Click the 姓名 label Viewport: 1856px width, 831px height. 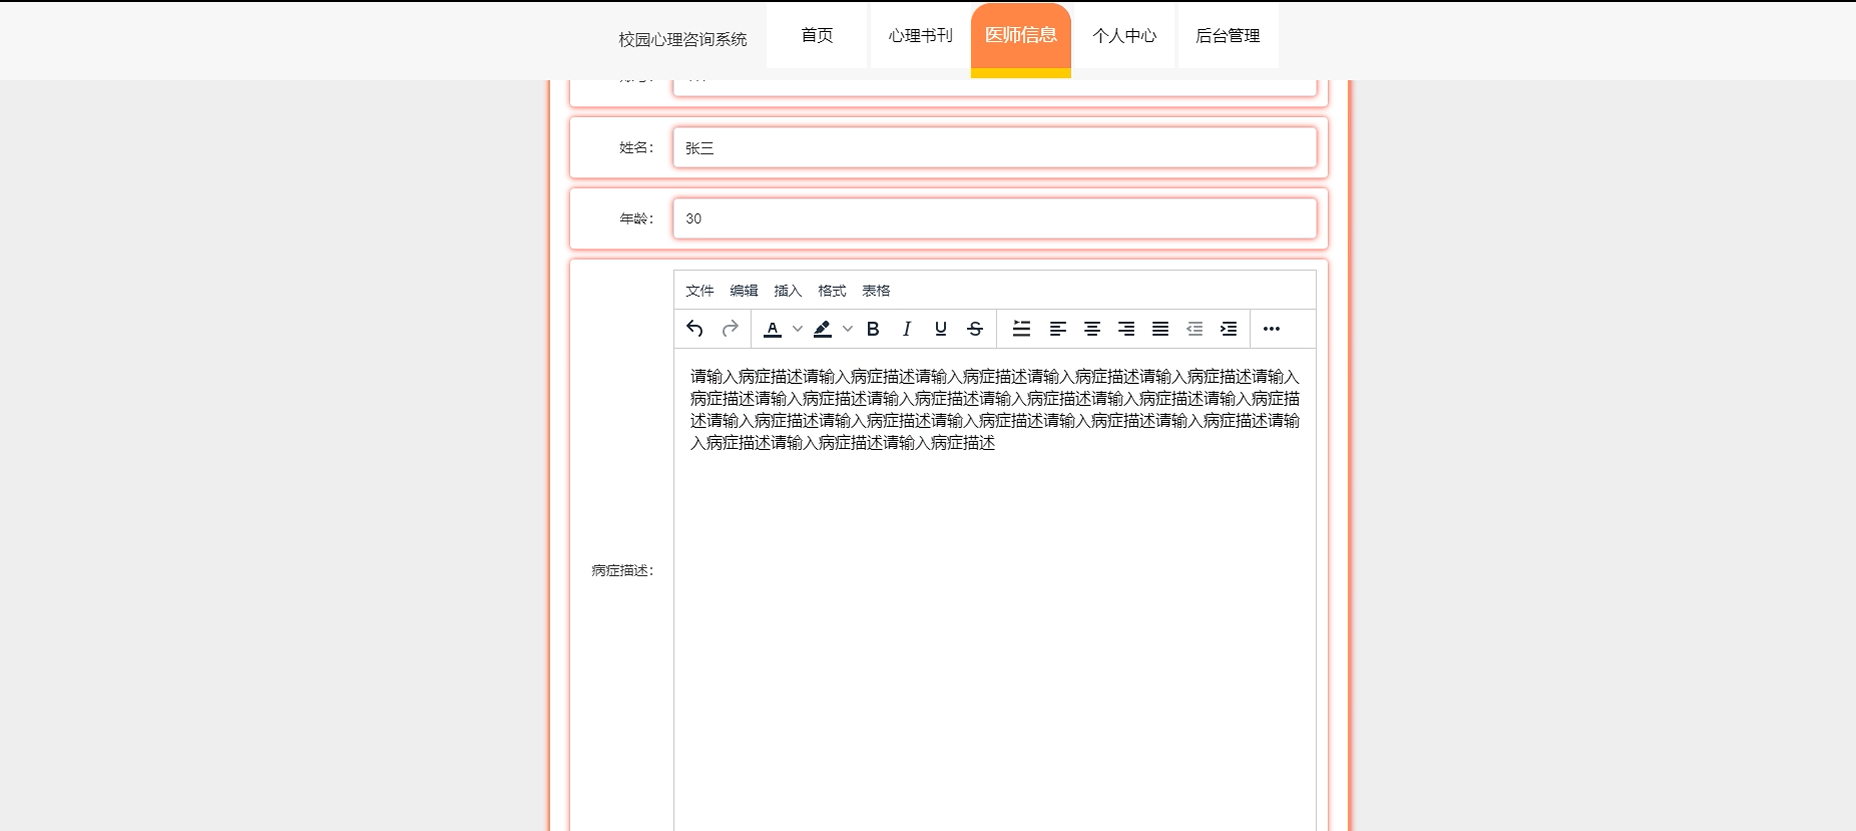tap(637, 148)
